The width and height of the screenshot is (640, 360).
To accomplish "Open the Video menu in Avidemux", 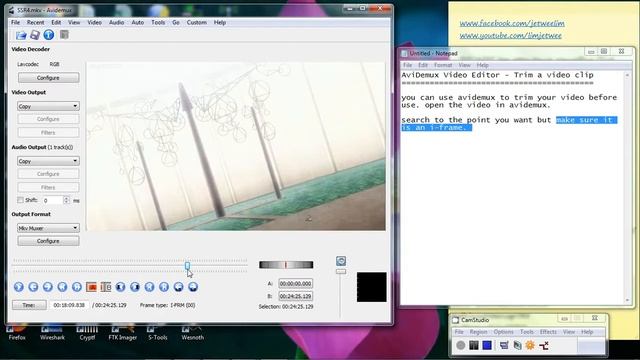I will click(x=94, y=22).
